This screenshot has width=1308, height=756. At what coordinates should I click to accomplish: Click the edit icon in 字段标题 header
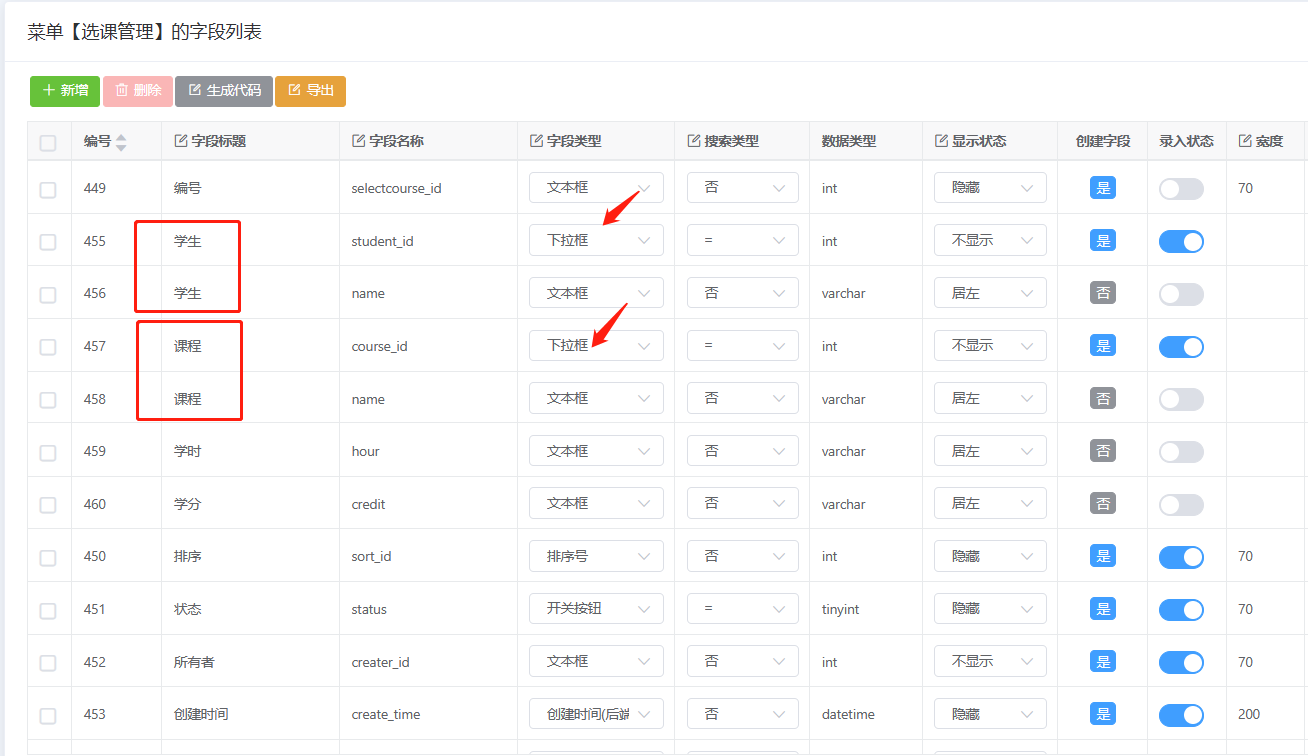click(181, 141)
